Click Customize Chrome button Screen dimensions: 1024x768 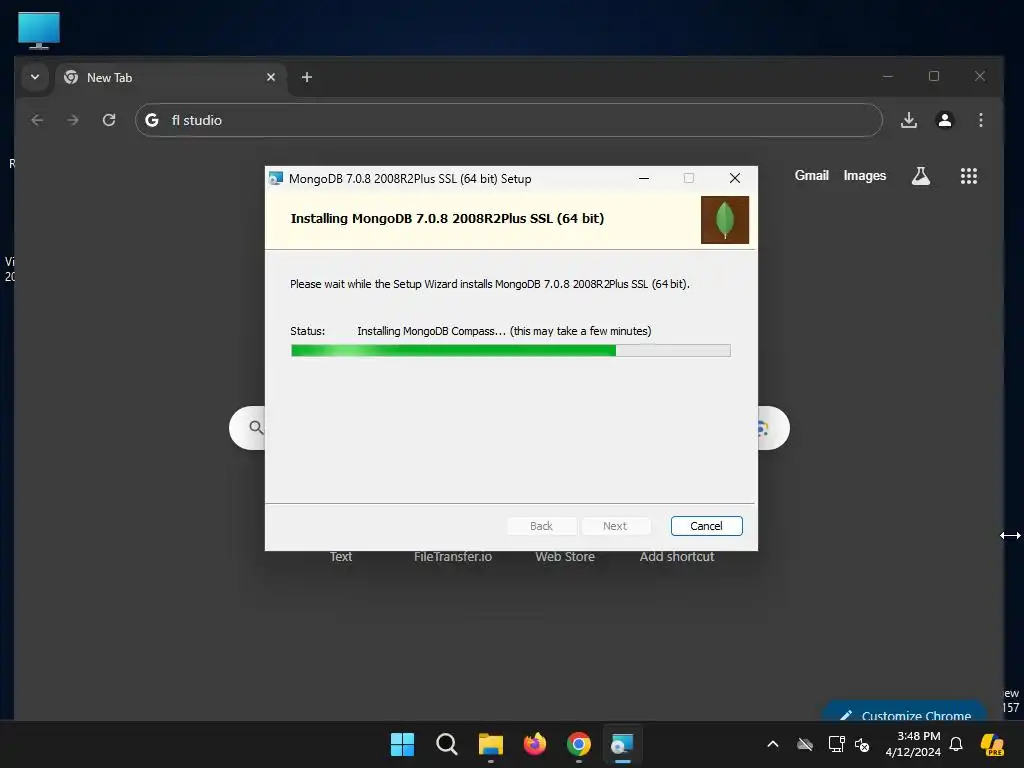pos(905,712)
